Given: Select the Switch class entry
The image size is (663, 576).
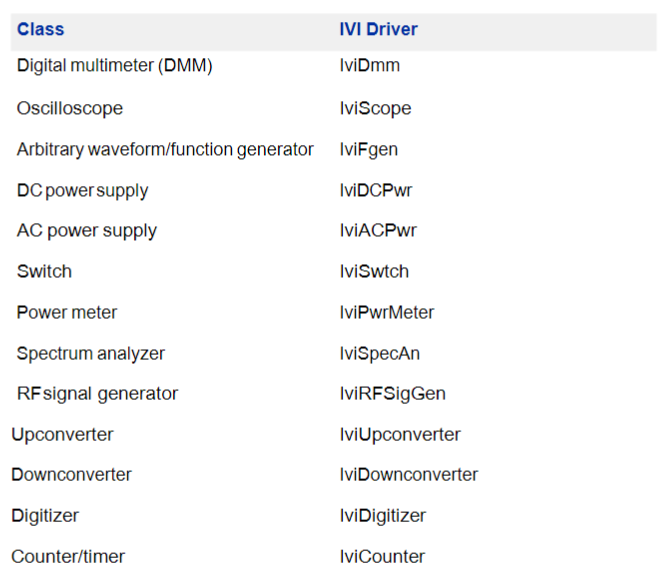Looking at the screenshot, I should [44, 272].
